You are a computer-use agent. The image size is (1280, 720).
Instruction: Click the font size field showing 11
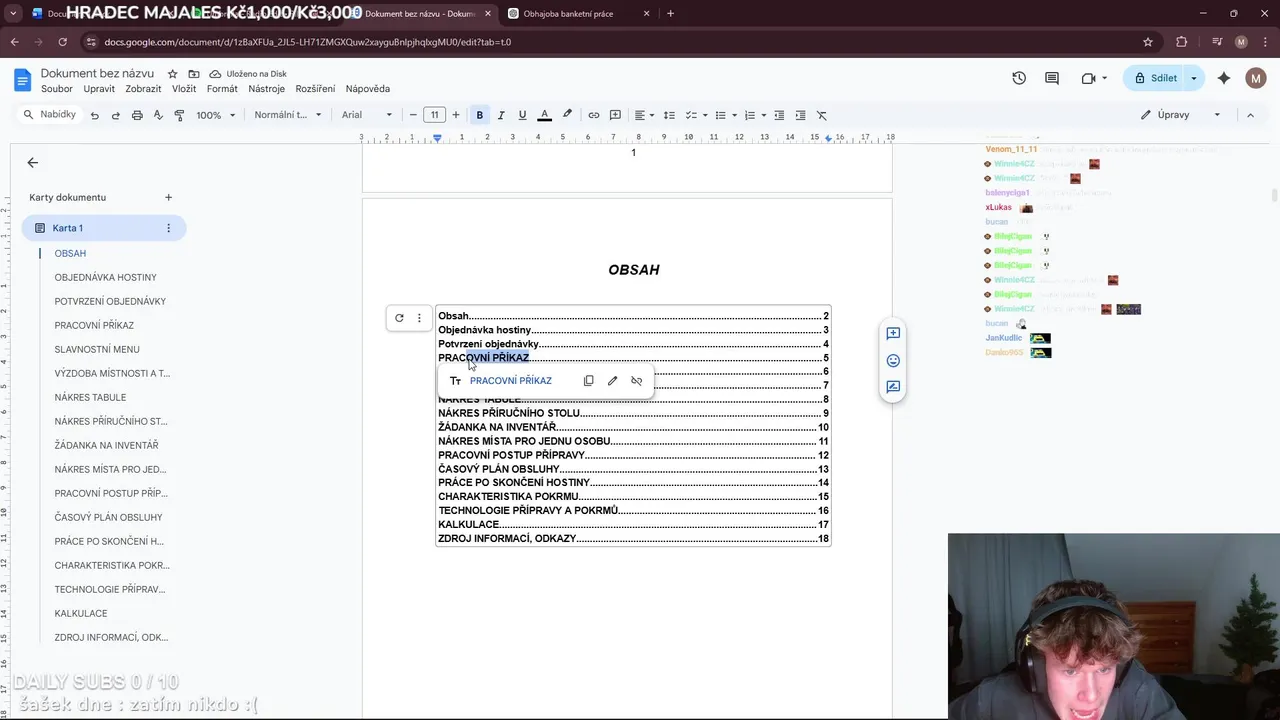(x=434, y=115)
